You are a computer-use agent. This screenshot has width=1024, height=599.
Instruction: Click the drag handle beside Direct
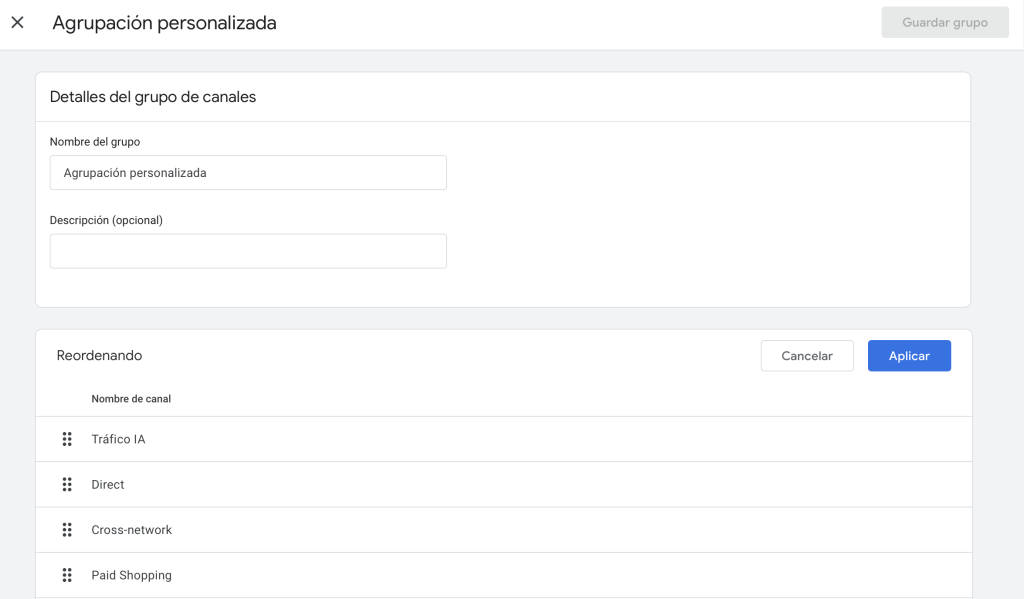click(67, 485)
